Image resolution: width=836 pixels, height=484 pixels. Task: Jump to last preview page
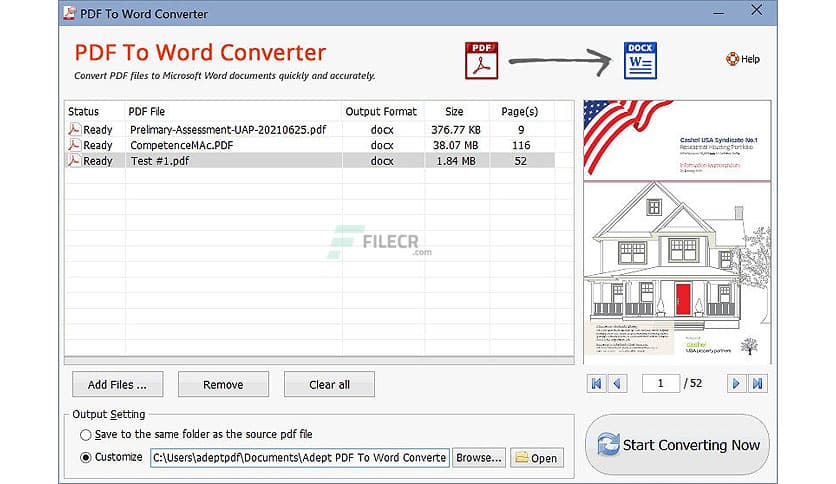pos(758,383)
